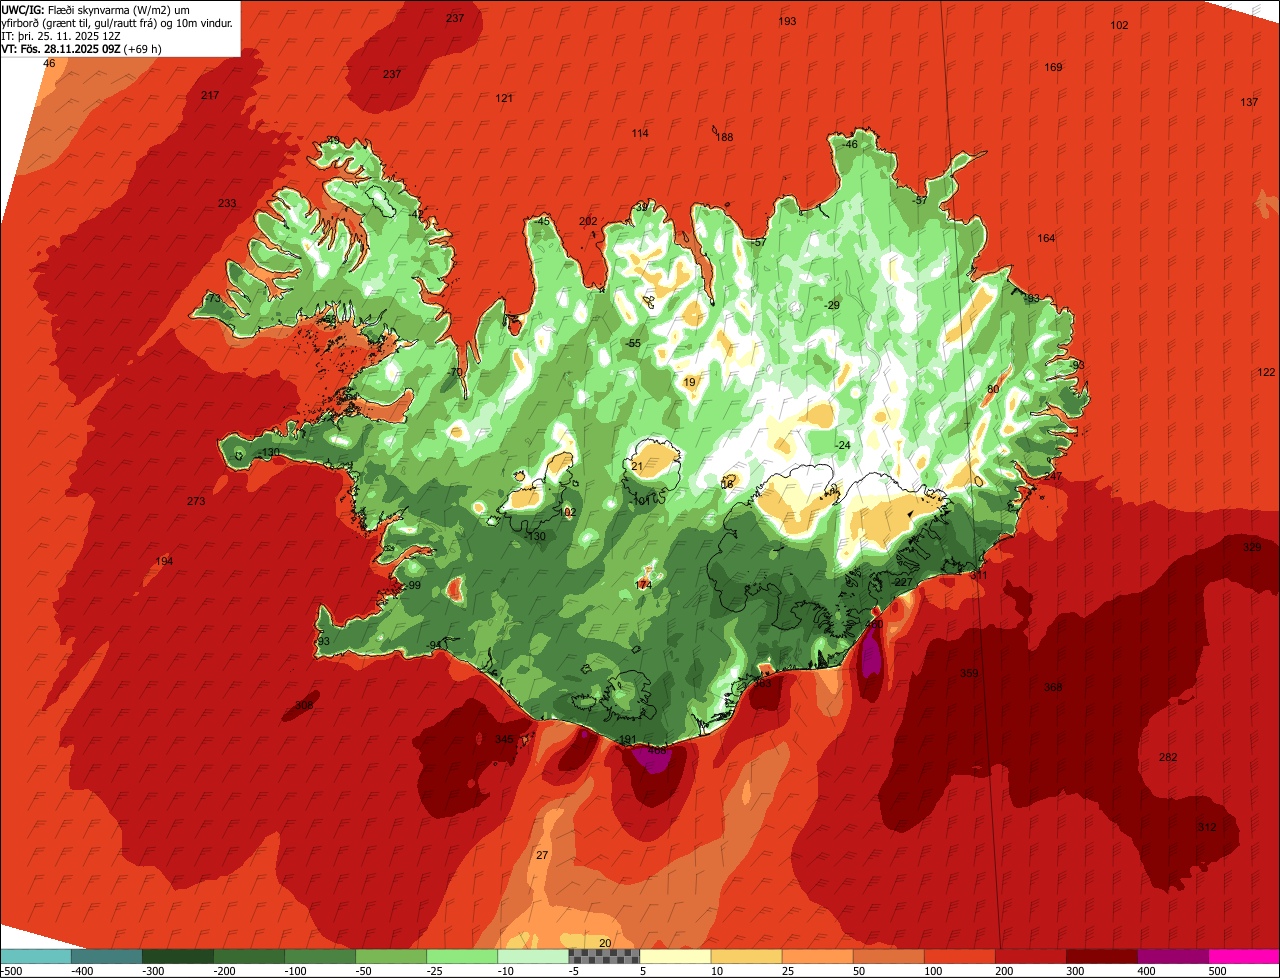
Task: Click the map value 19 in the northern highlands
Action: (689, 382)
